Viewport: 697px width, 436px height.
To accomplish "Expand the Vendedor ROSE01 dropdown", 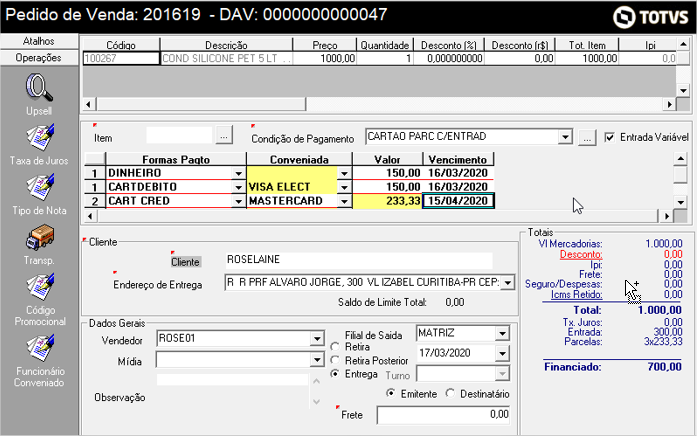I will pyautogui.click(x=317, y=339).
